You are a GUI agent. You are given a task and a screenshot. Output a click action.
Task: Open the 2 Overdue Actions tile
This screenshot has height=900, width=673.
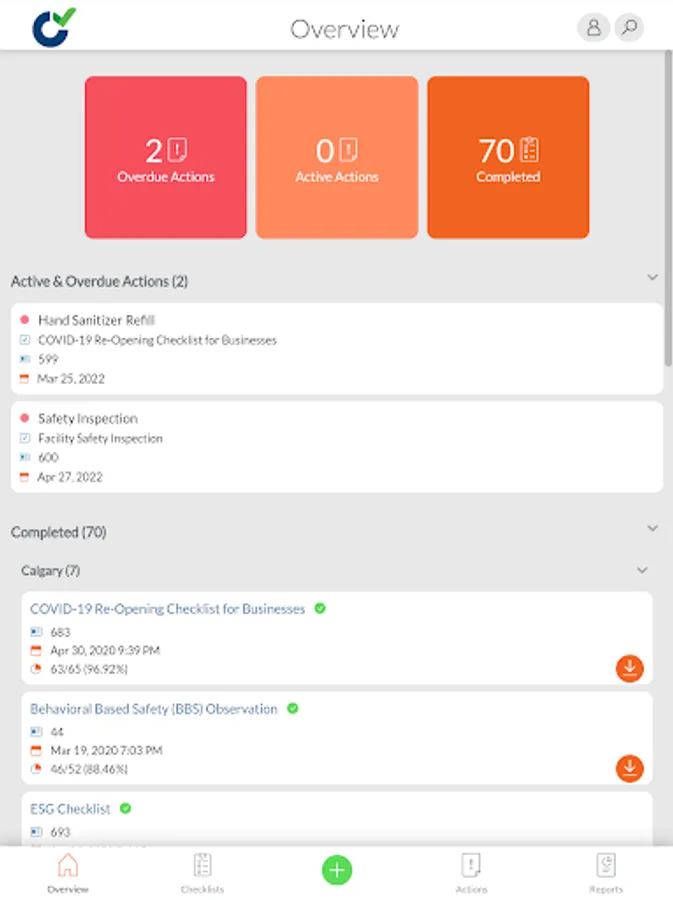coord(166,157)
